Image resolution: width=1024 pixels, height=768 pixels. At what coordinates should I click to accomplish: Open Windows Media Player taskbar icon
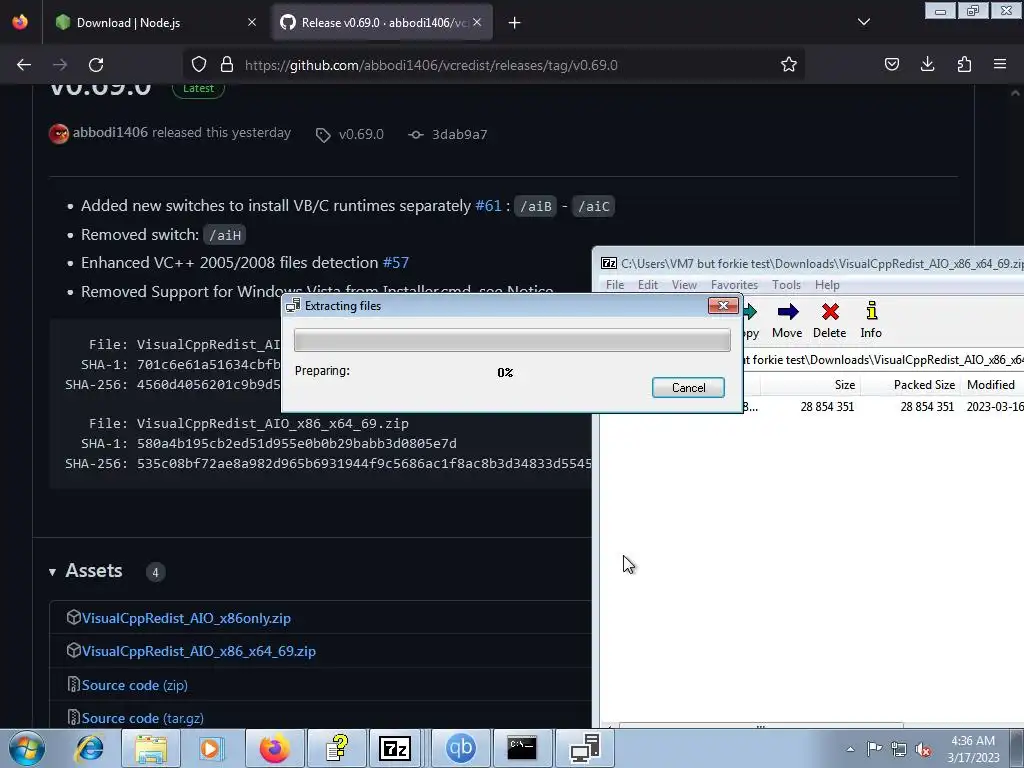pyautogui.click(x=212, y=748)
